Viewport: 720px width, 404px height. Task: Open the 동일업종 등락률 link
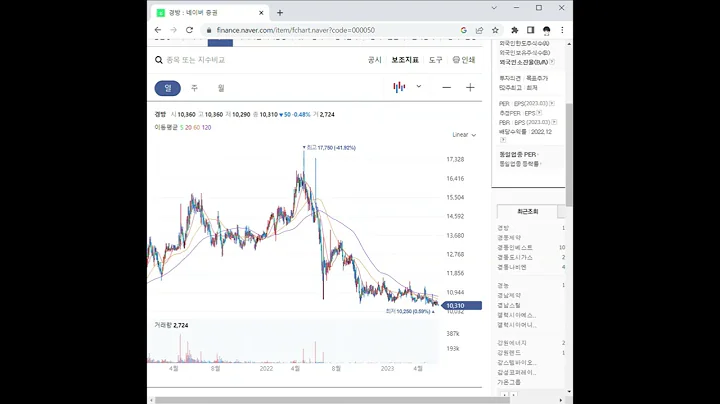click(x=520, y=163)
